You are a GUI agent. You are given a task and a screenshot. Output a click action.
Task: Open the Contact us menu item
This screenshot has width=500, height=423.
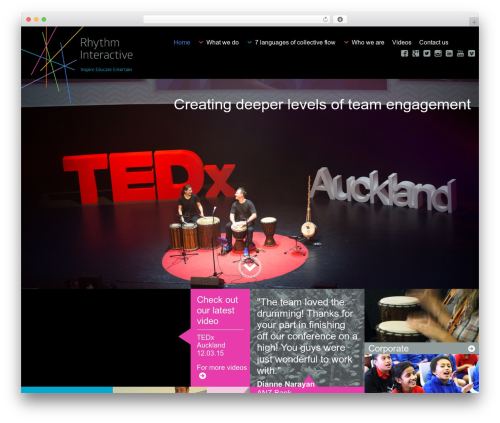(x=433, y=42)
